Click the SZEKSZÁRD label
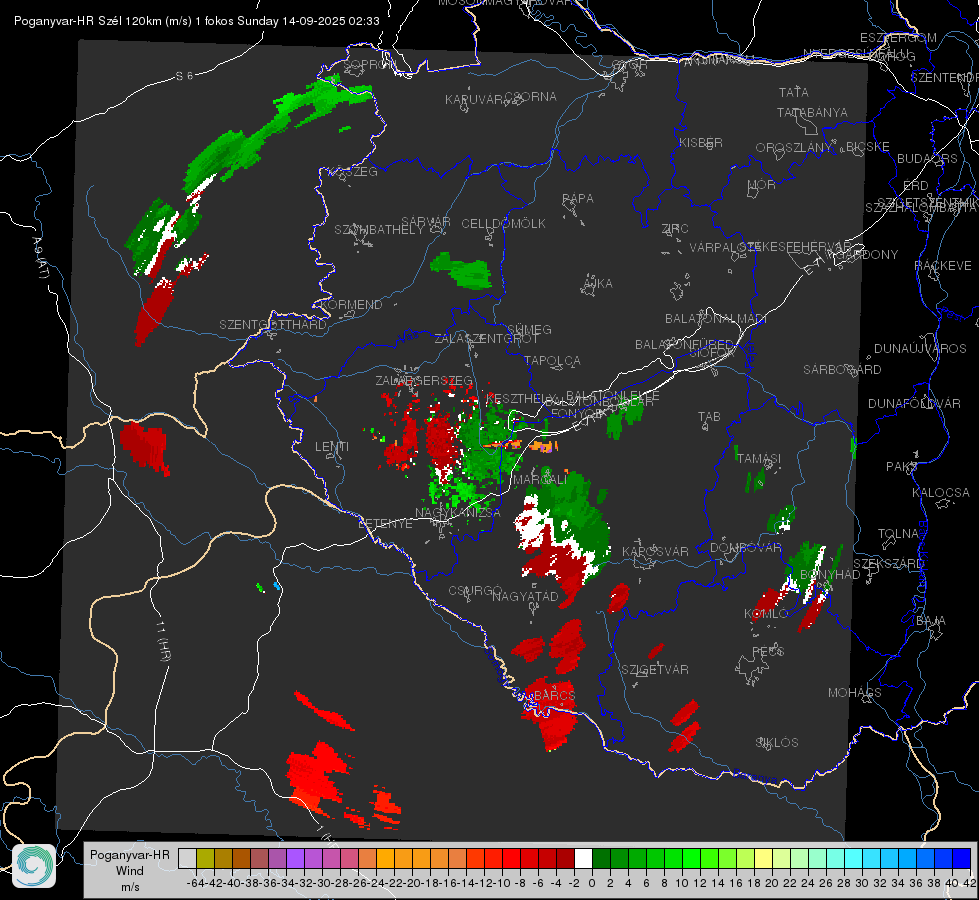This screenshot has height=900, width=979. point(888,564)
